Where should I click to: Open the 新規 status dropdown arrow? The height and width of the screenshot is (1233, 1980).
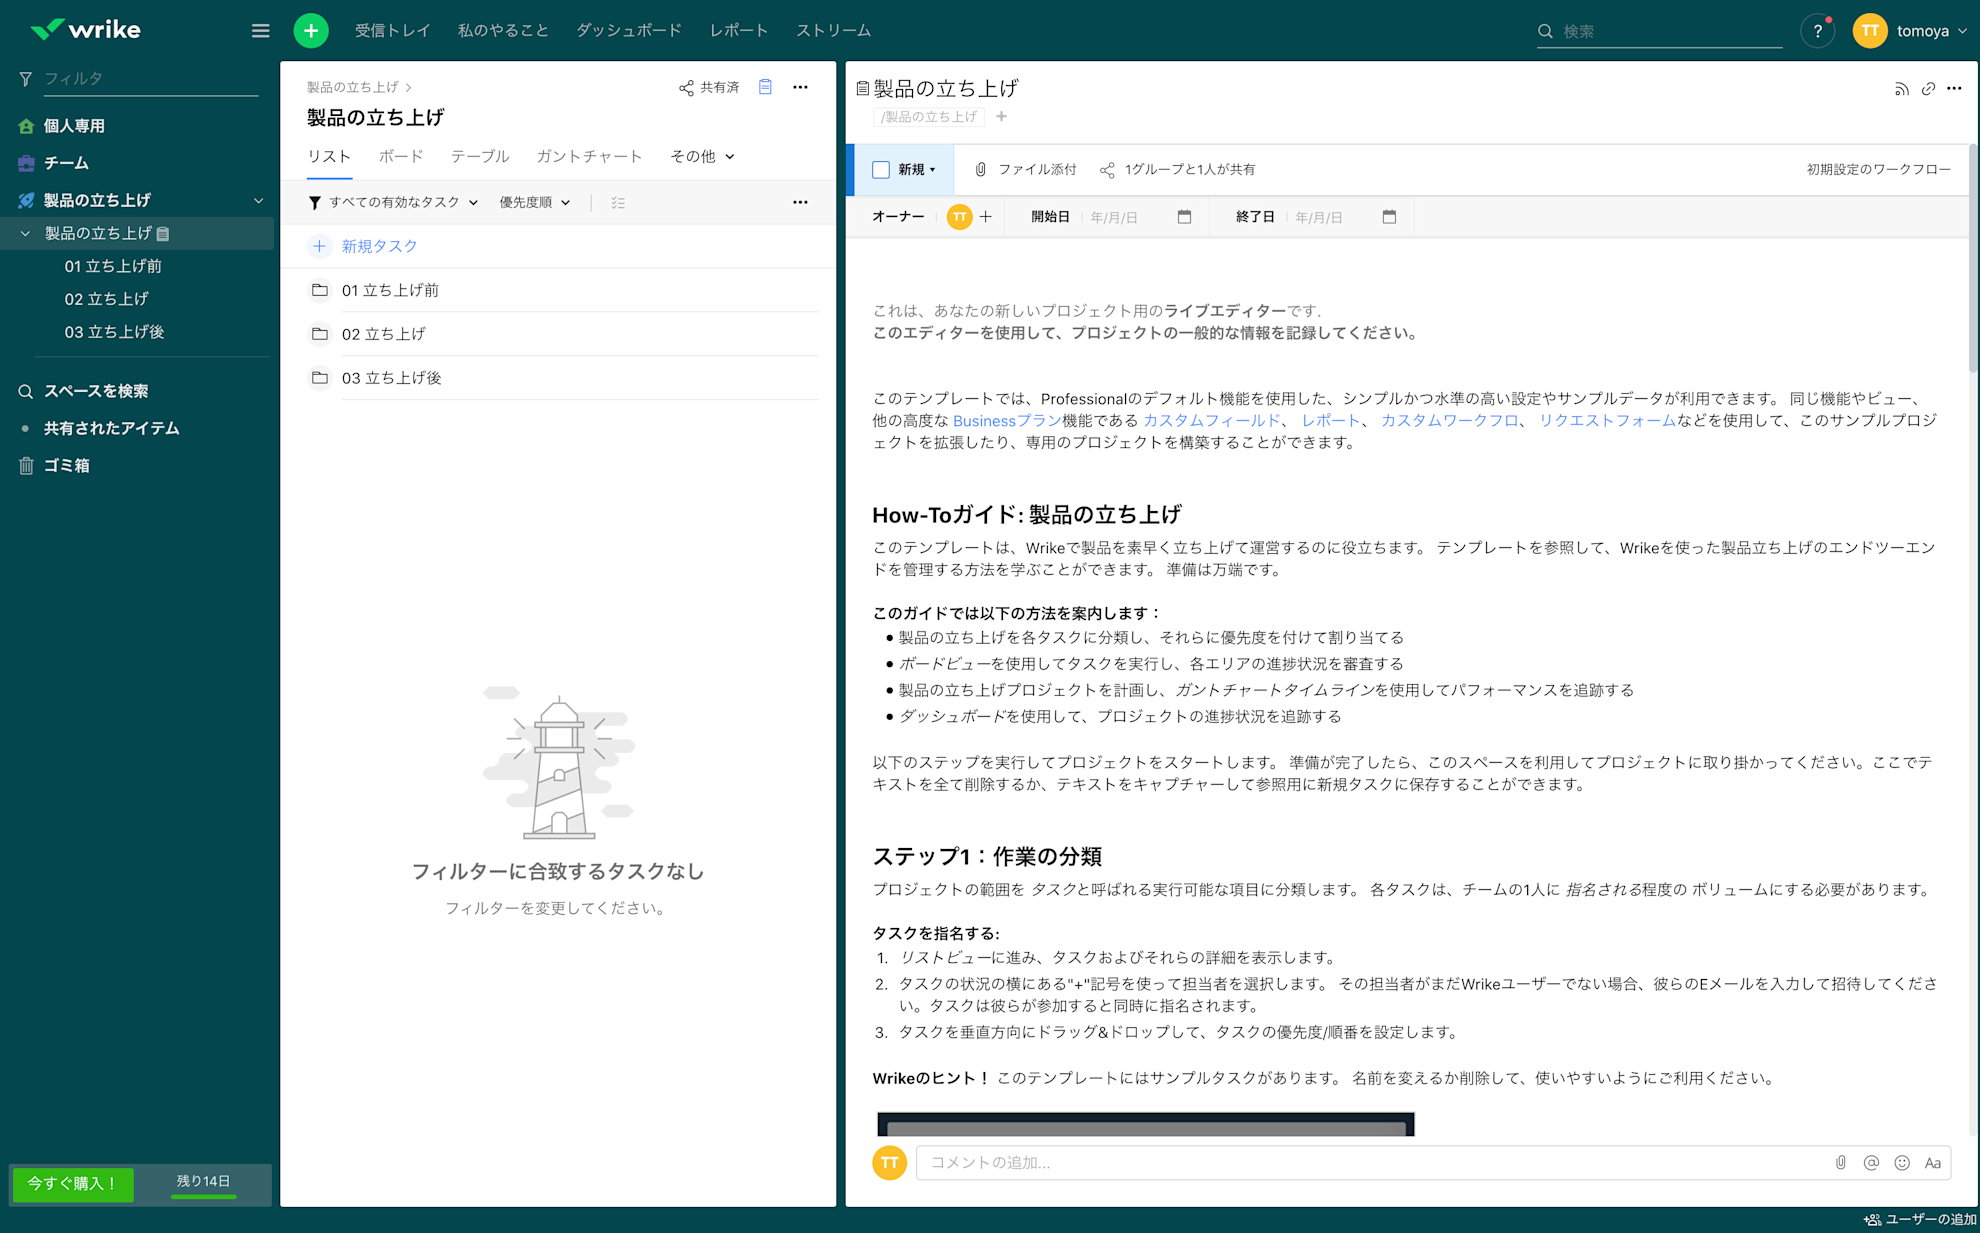pos(932,170)
